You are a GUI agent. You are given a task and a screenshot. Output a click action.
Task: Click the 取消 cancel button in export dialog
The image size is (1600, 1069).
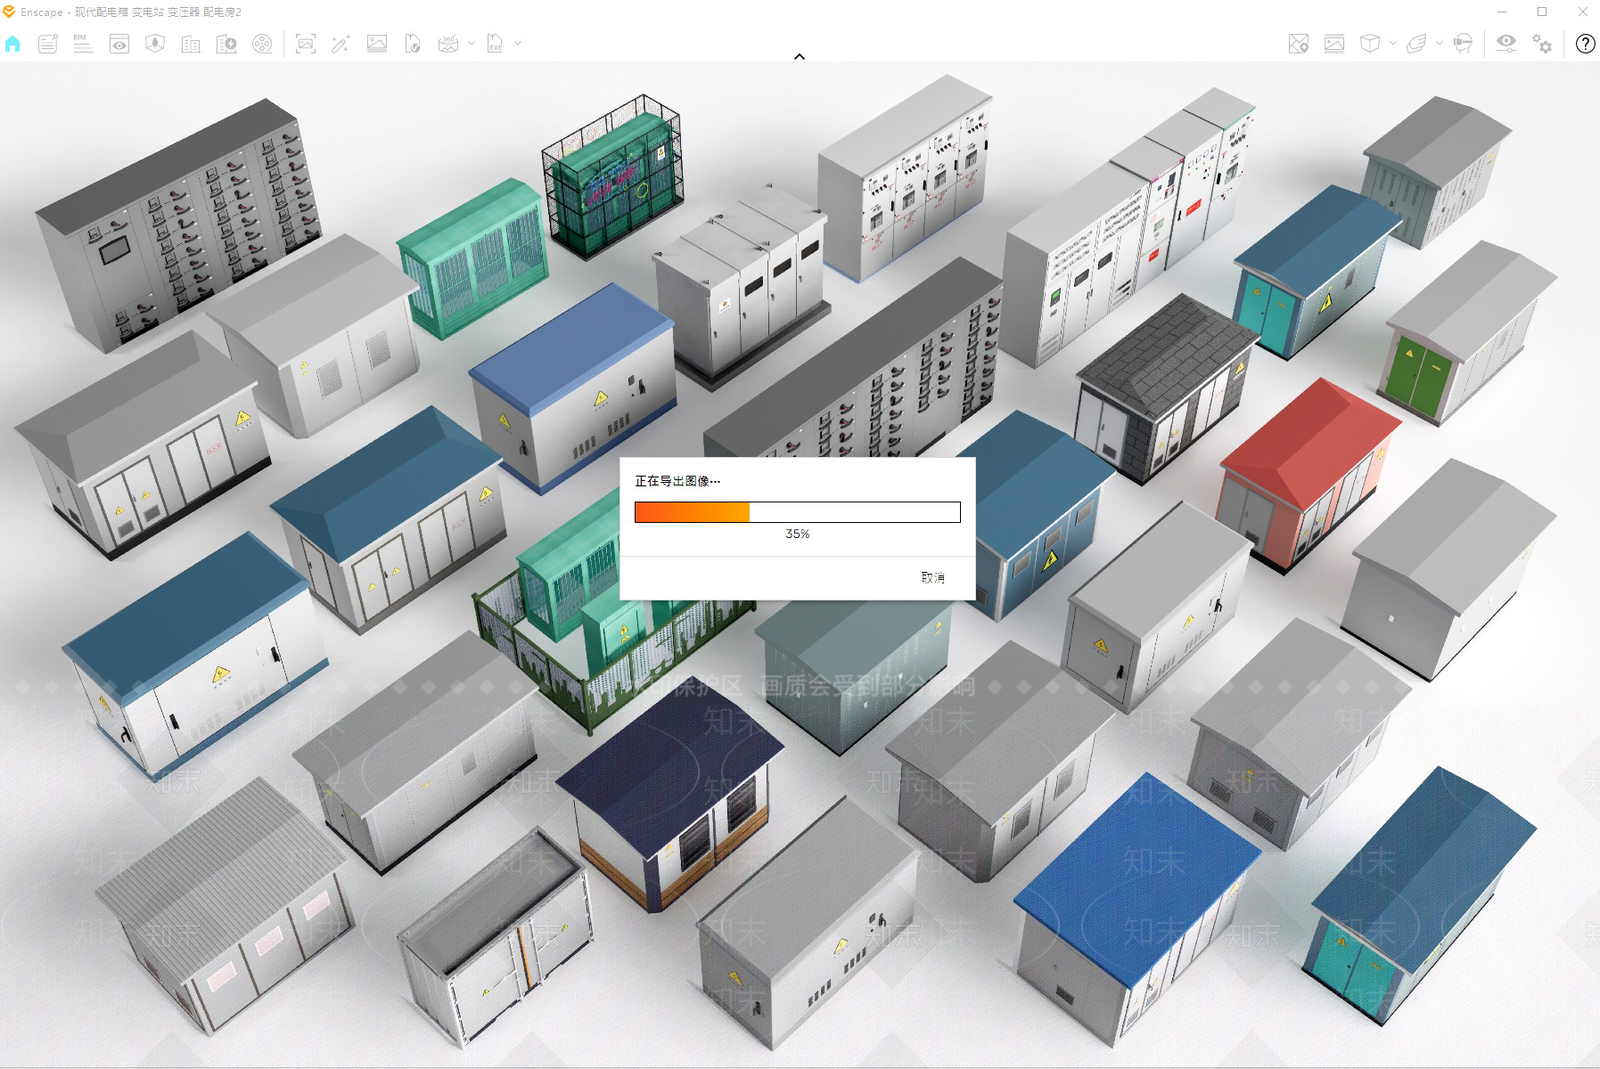click(933, 578)
